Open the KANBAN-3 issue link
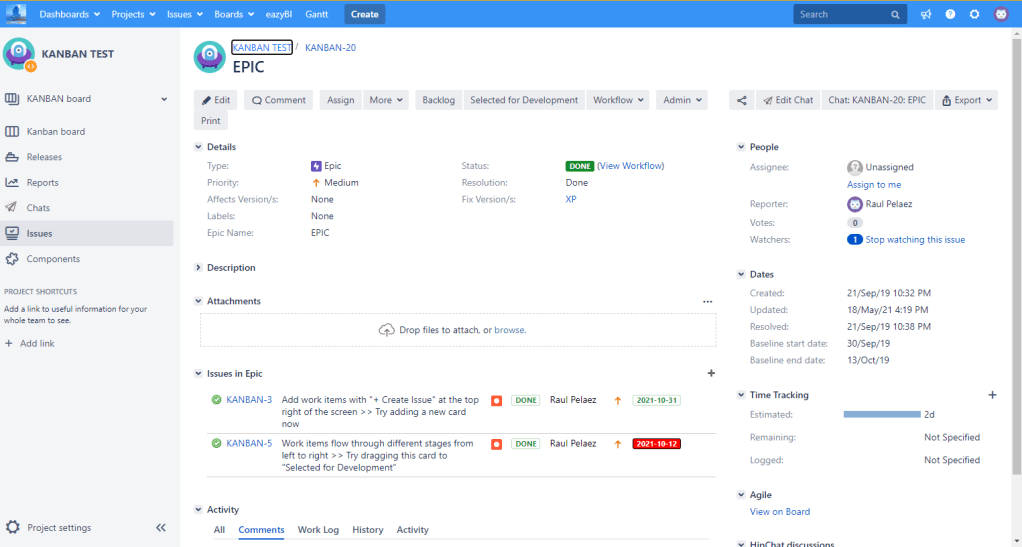This screenshot has width=1022, height=547. pos(249,400)
